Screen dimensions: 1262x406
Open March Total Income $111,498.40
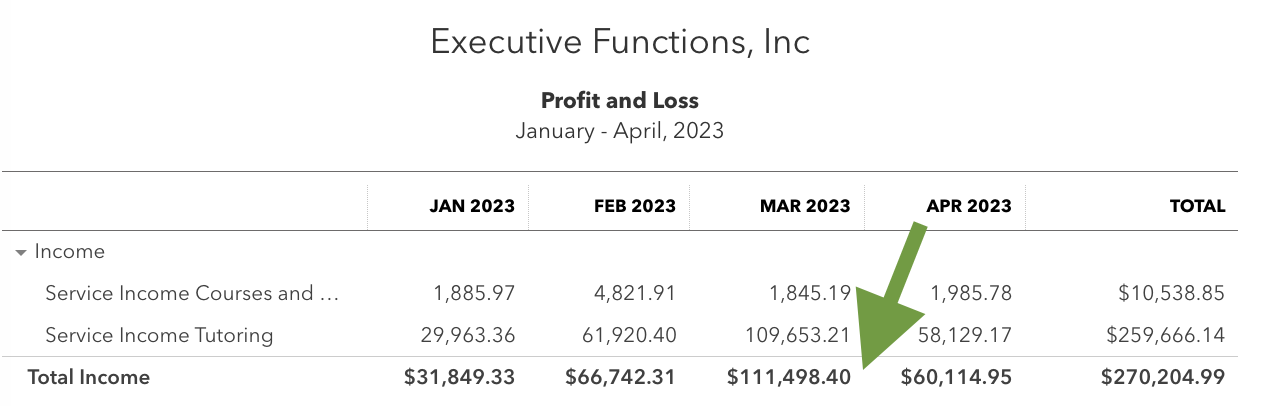tap(789, 377)
